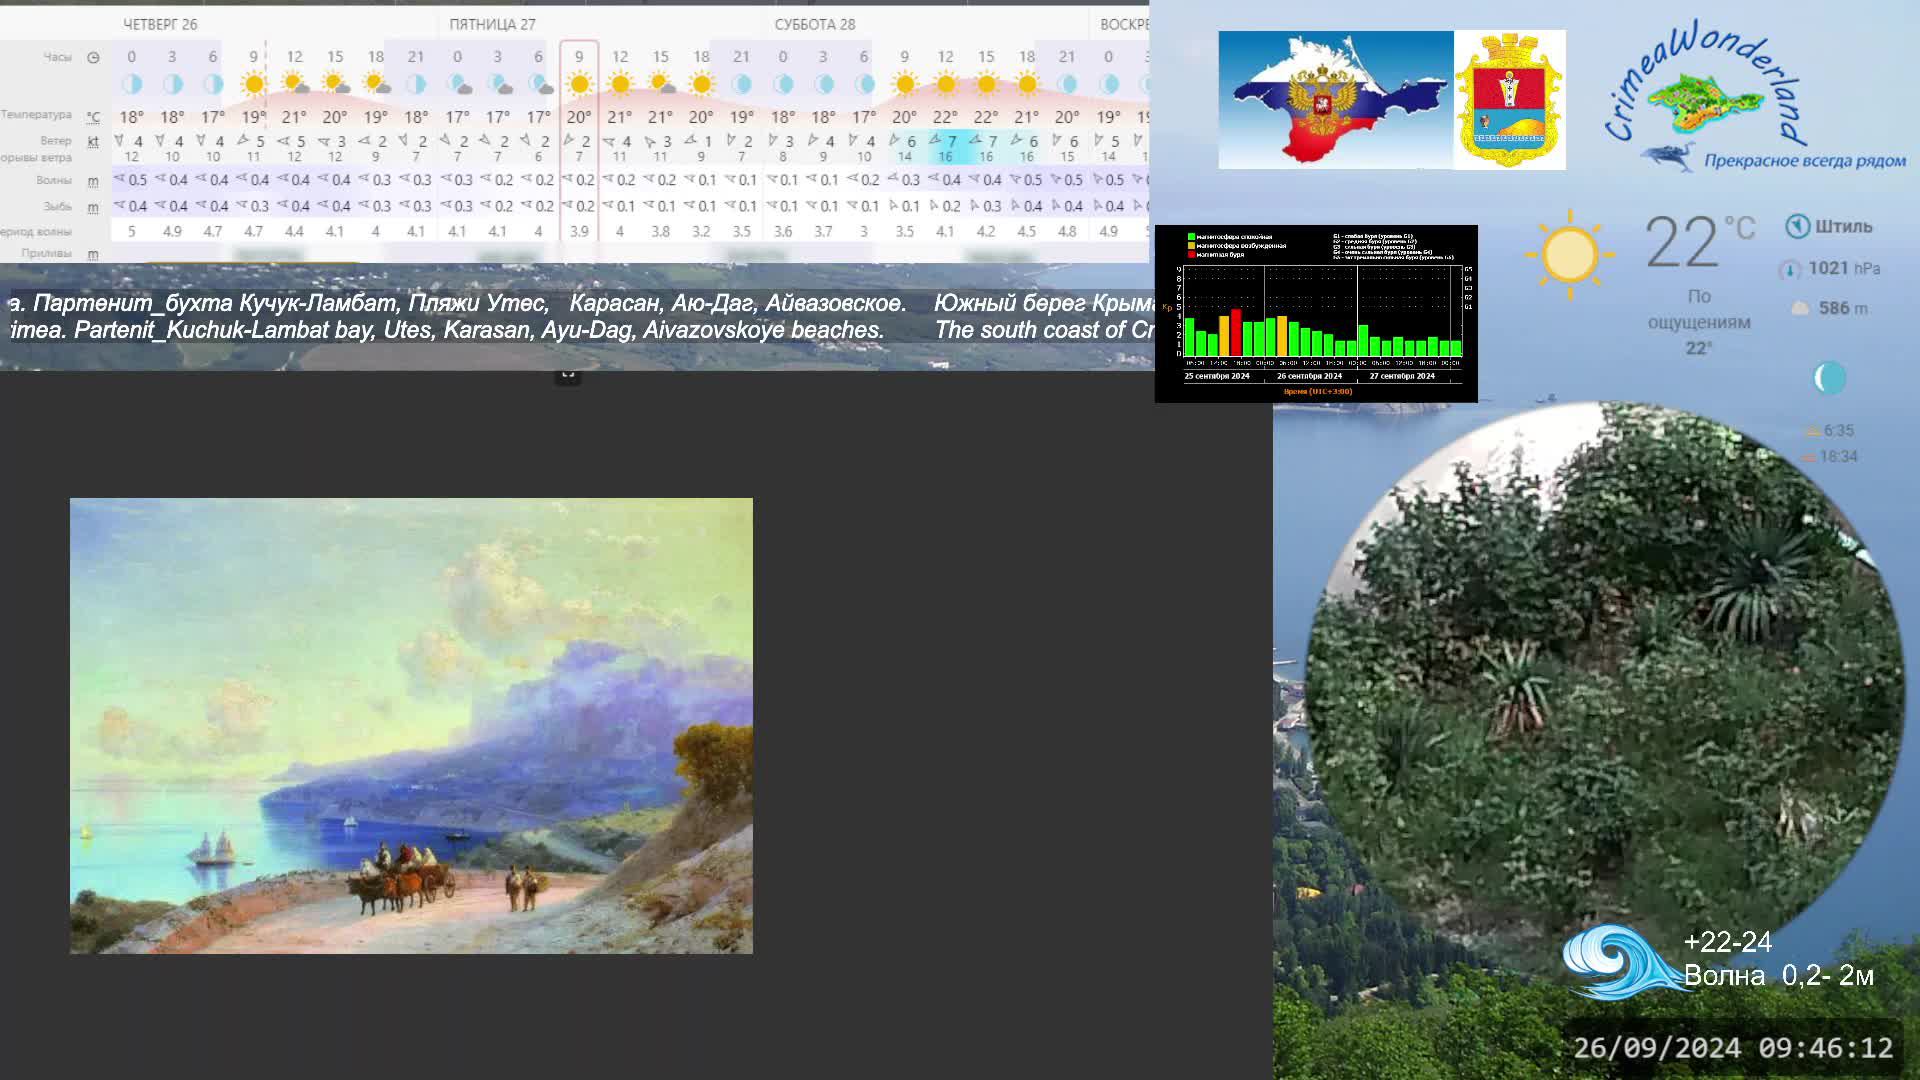The width and height of the screenshot is (1920, 1080).
Task: Click the 1021 hPa pressure value
Action: 1844,268
